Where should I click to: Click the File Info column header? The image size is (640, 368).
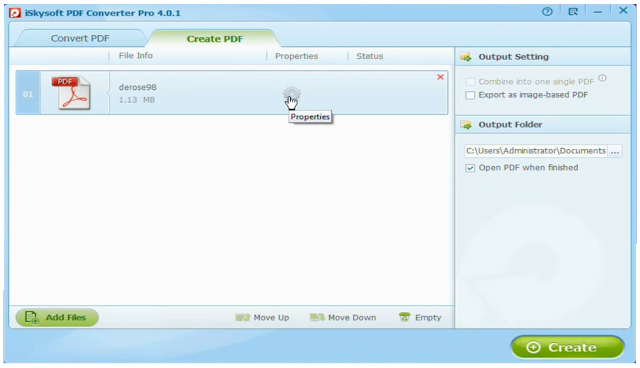click(x=136, y=55)
